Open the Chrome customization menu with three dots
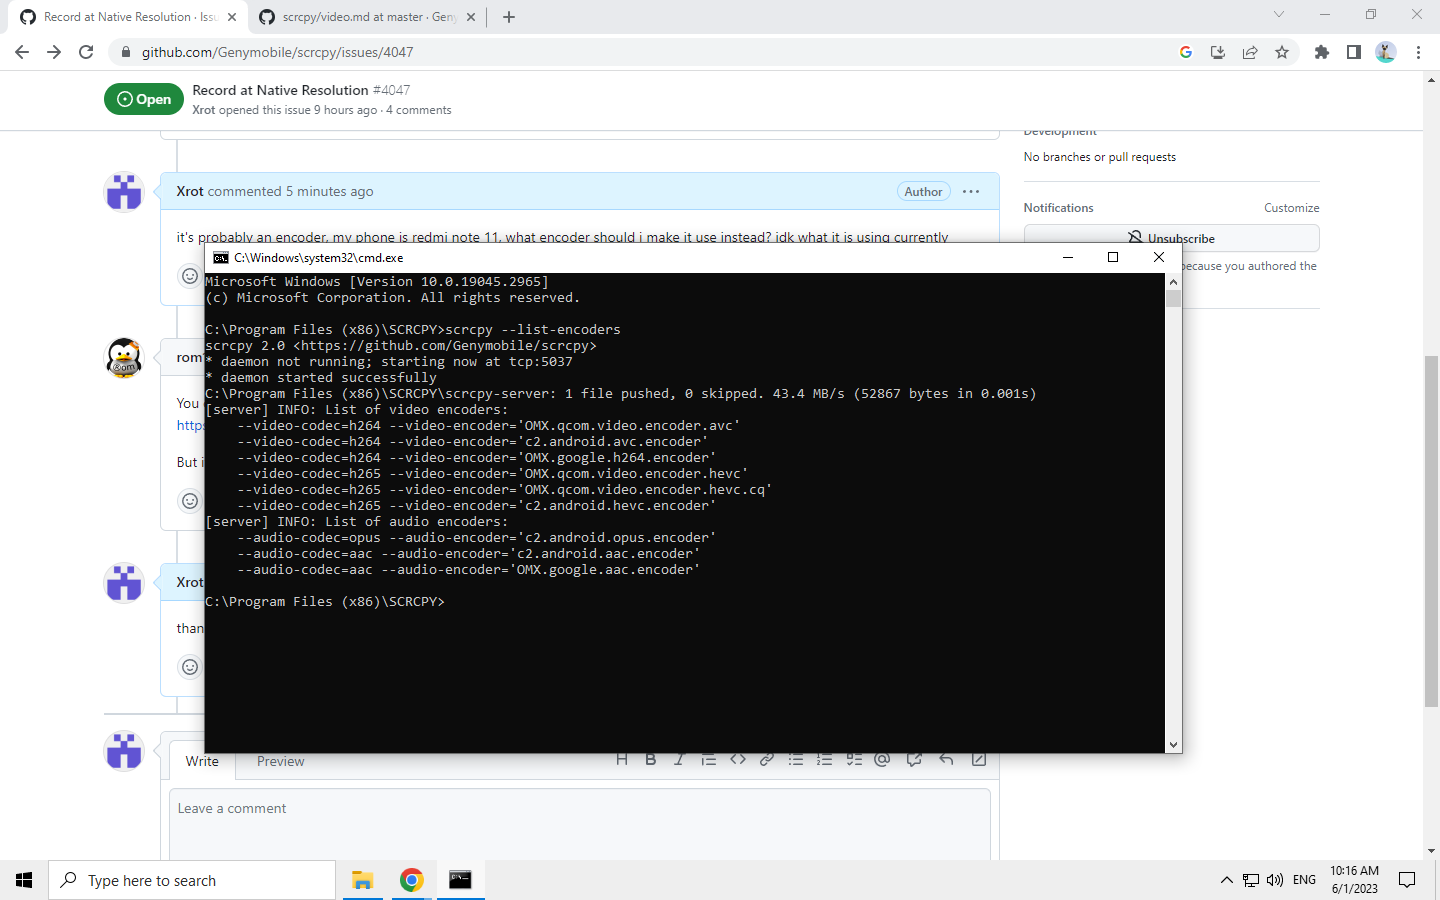This screenshot has height=900, width=1440. click(1419, 51)
